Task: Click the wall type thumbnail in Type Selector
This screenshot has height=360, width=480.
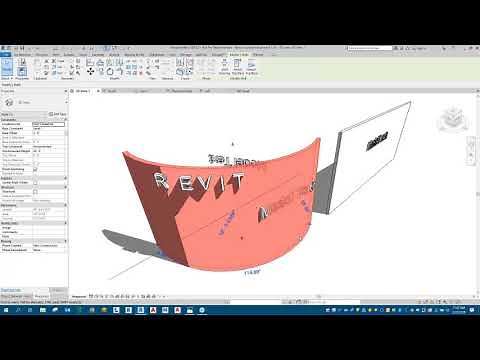Action: coord(9,102)
